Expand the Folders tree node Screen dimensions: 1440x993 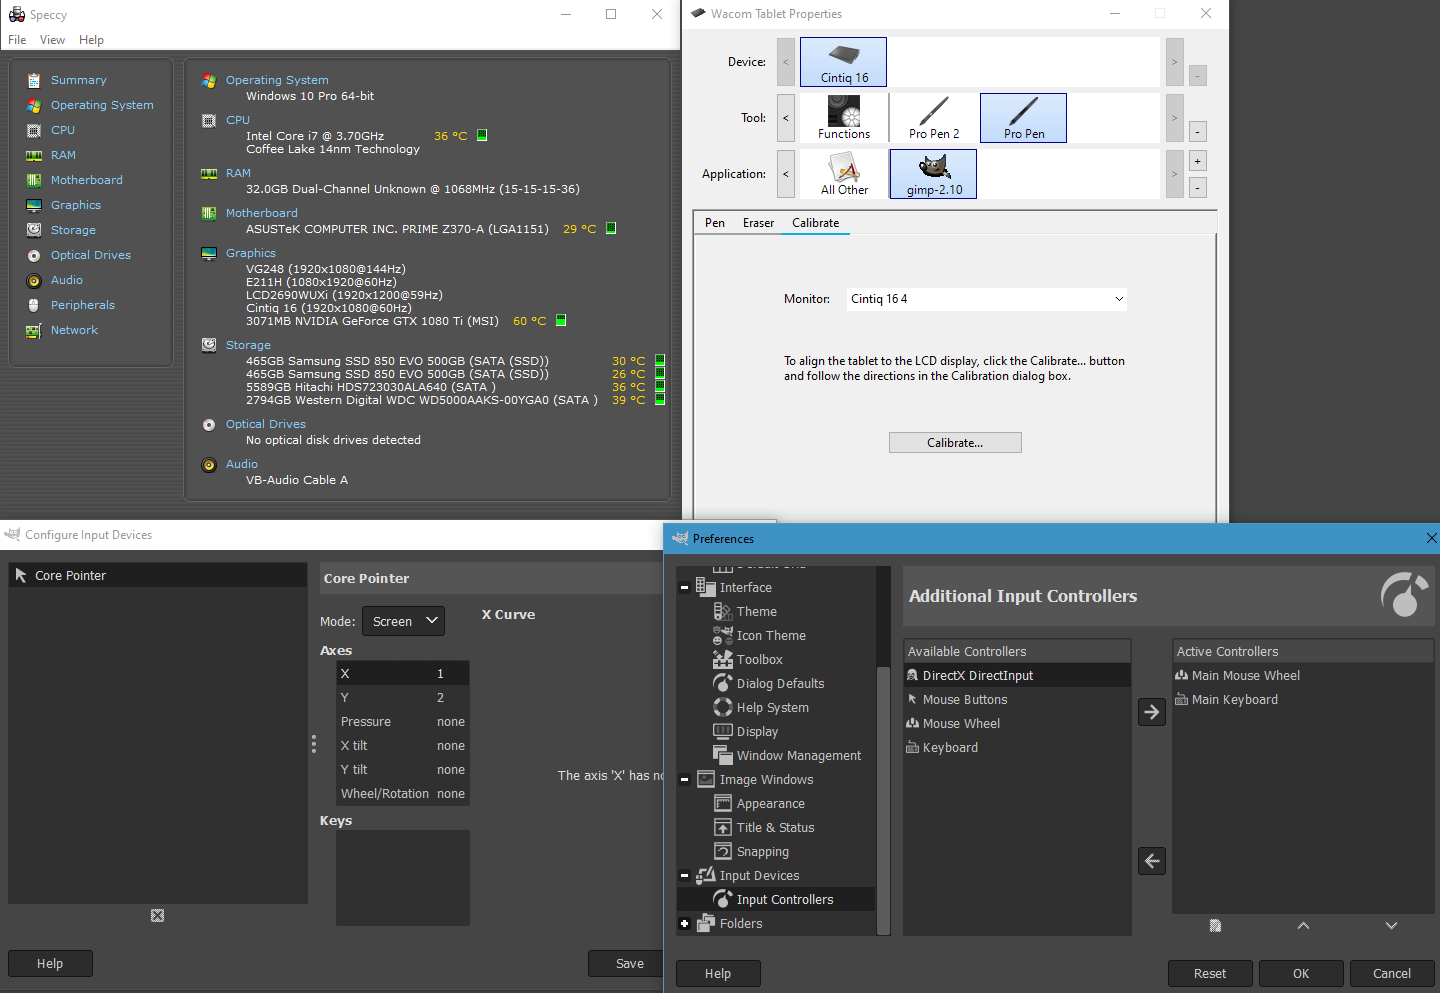pyautogui.click(x=684, y=924)
